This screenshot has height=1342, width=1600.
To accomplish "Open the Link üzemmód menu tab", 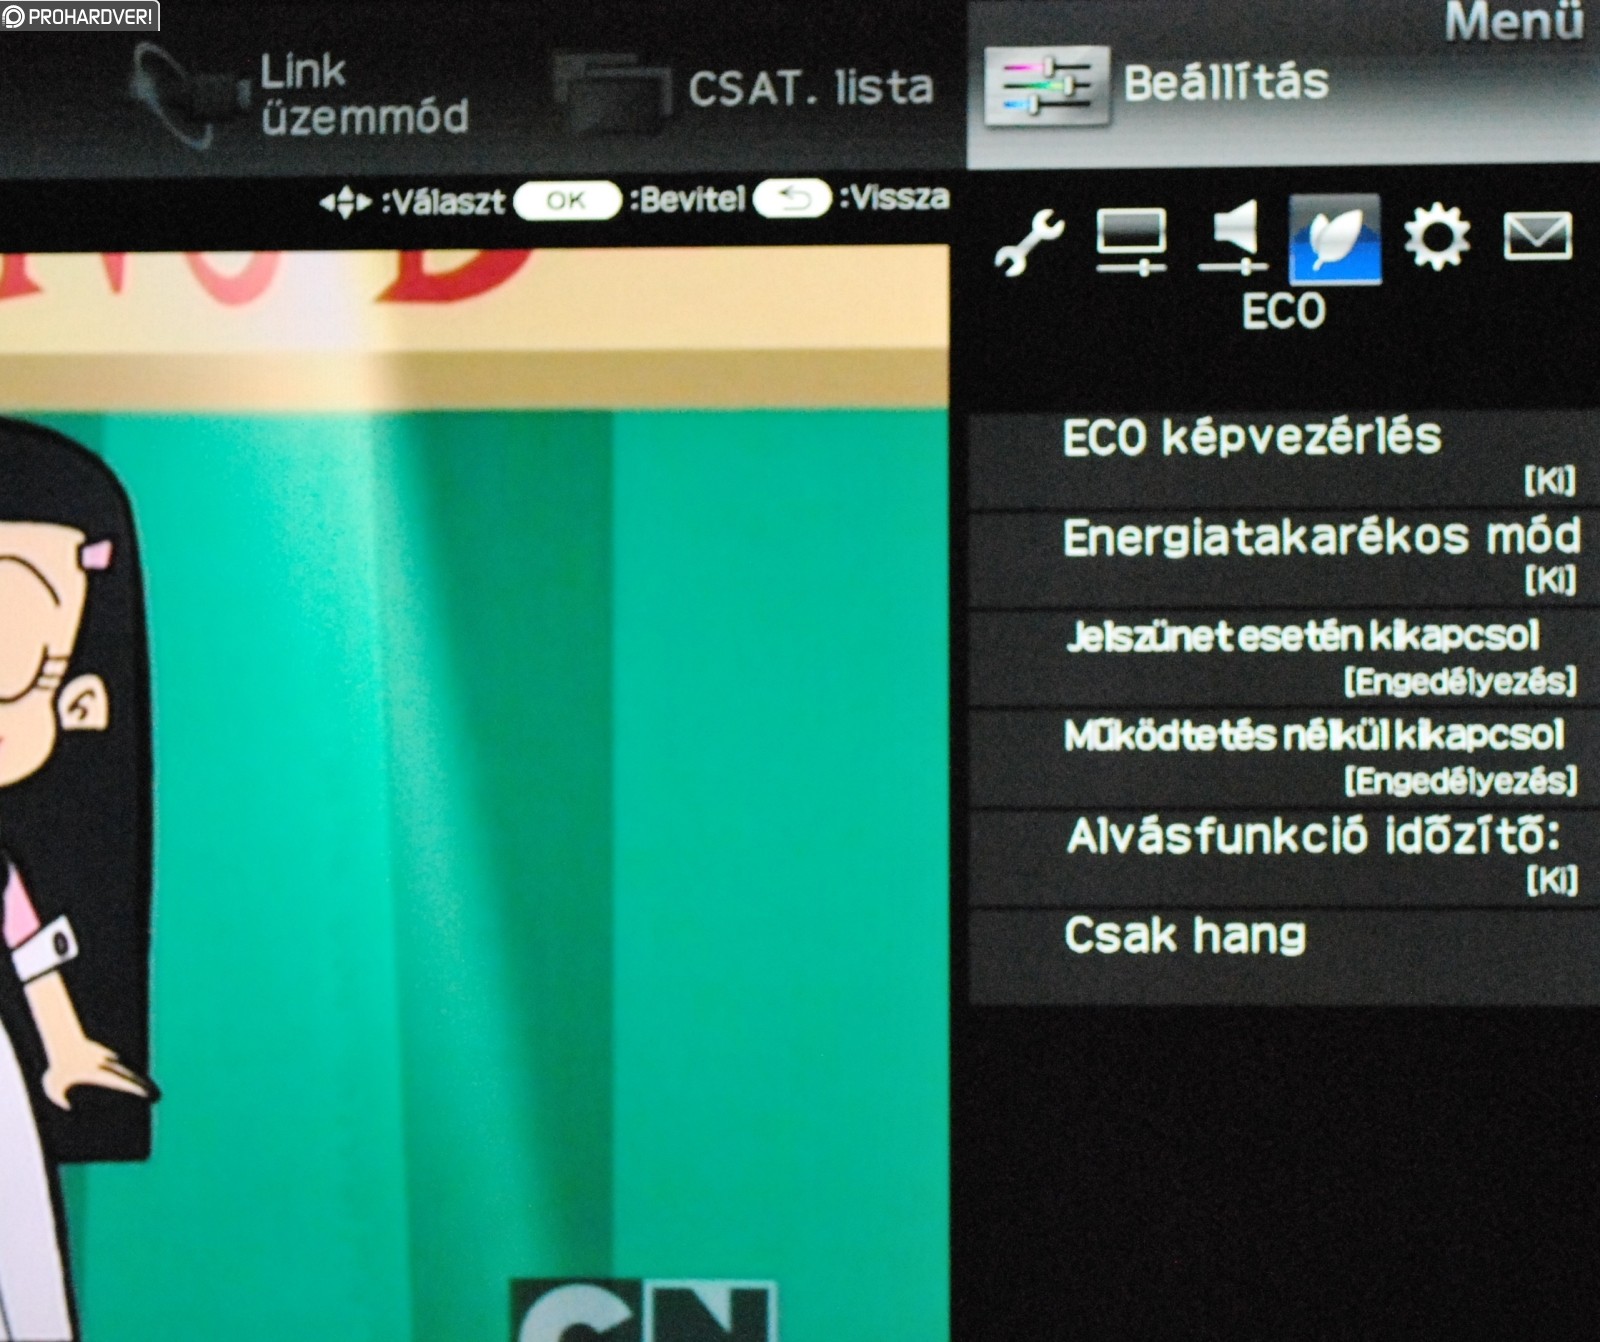I will pos(300,95).
